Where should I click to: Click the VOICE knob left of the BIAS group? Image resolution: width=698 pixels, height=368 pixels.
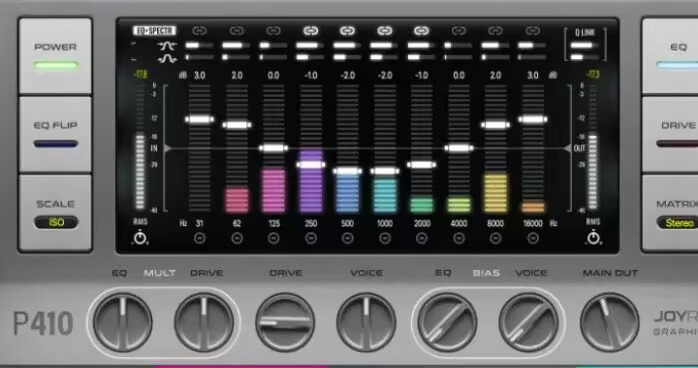pyautogui.click(x=366, y=322)
